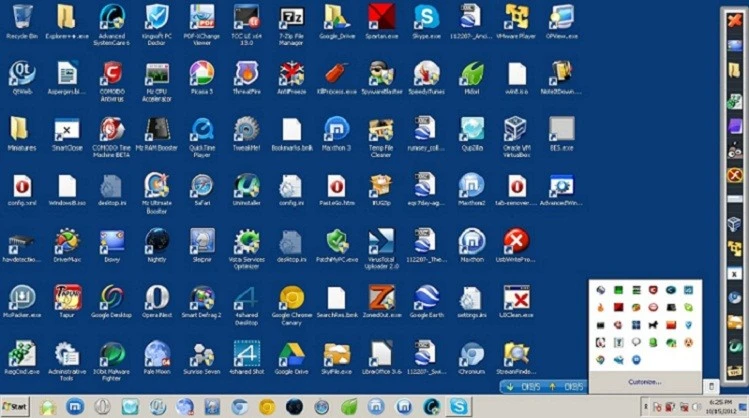Open the Temp File Cleaner shortcut
This screenshot has height=418, width=749.
(381, 137)
